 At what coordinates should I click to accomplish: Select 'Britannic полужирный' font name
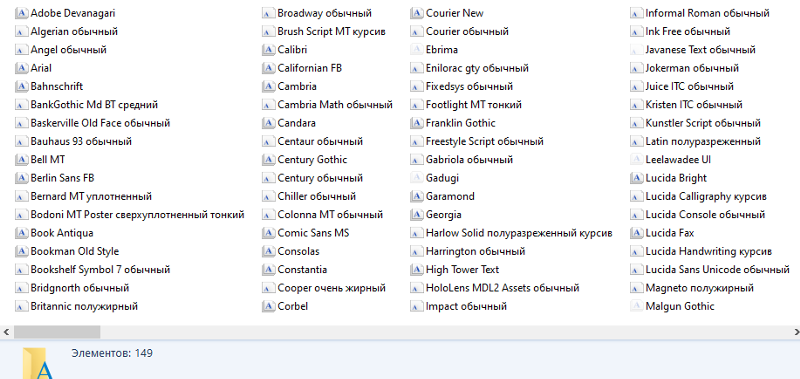pos(84,307)
